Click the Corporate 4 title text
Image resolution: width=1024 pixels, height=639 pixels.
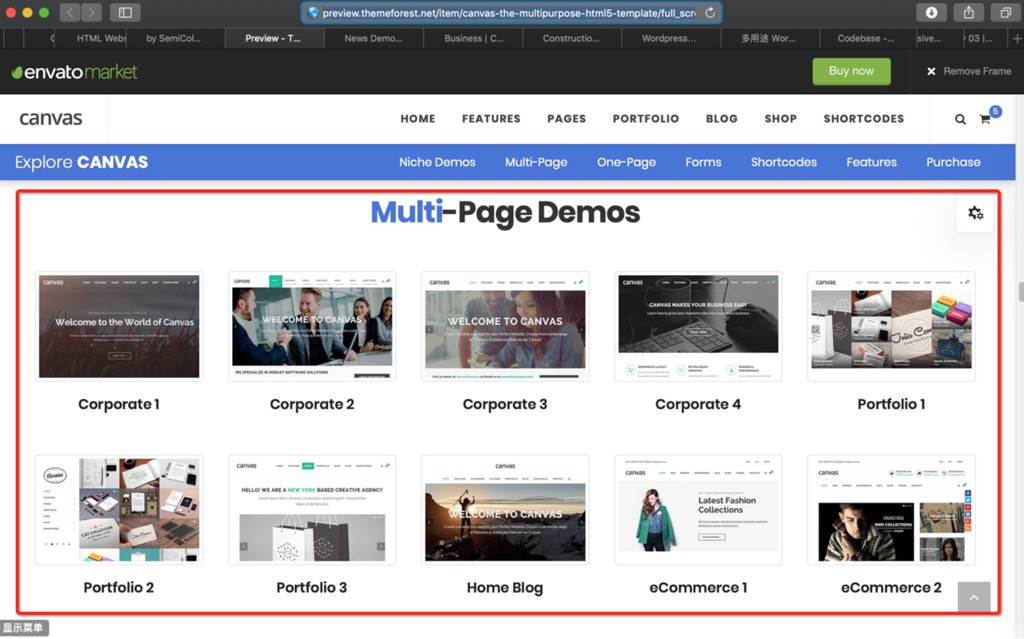(698, 404)
